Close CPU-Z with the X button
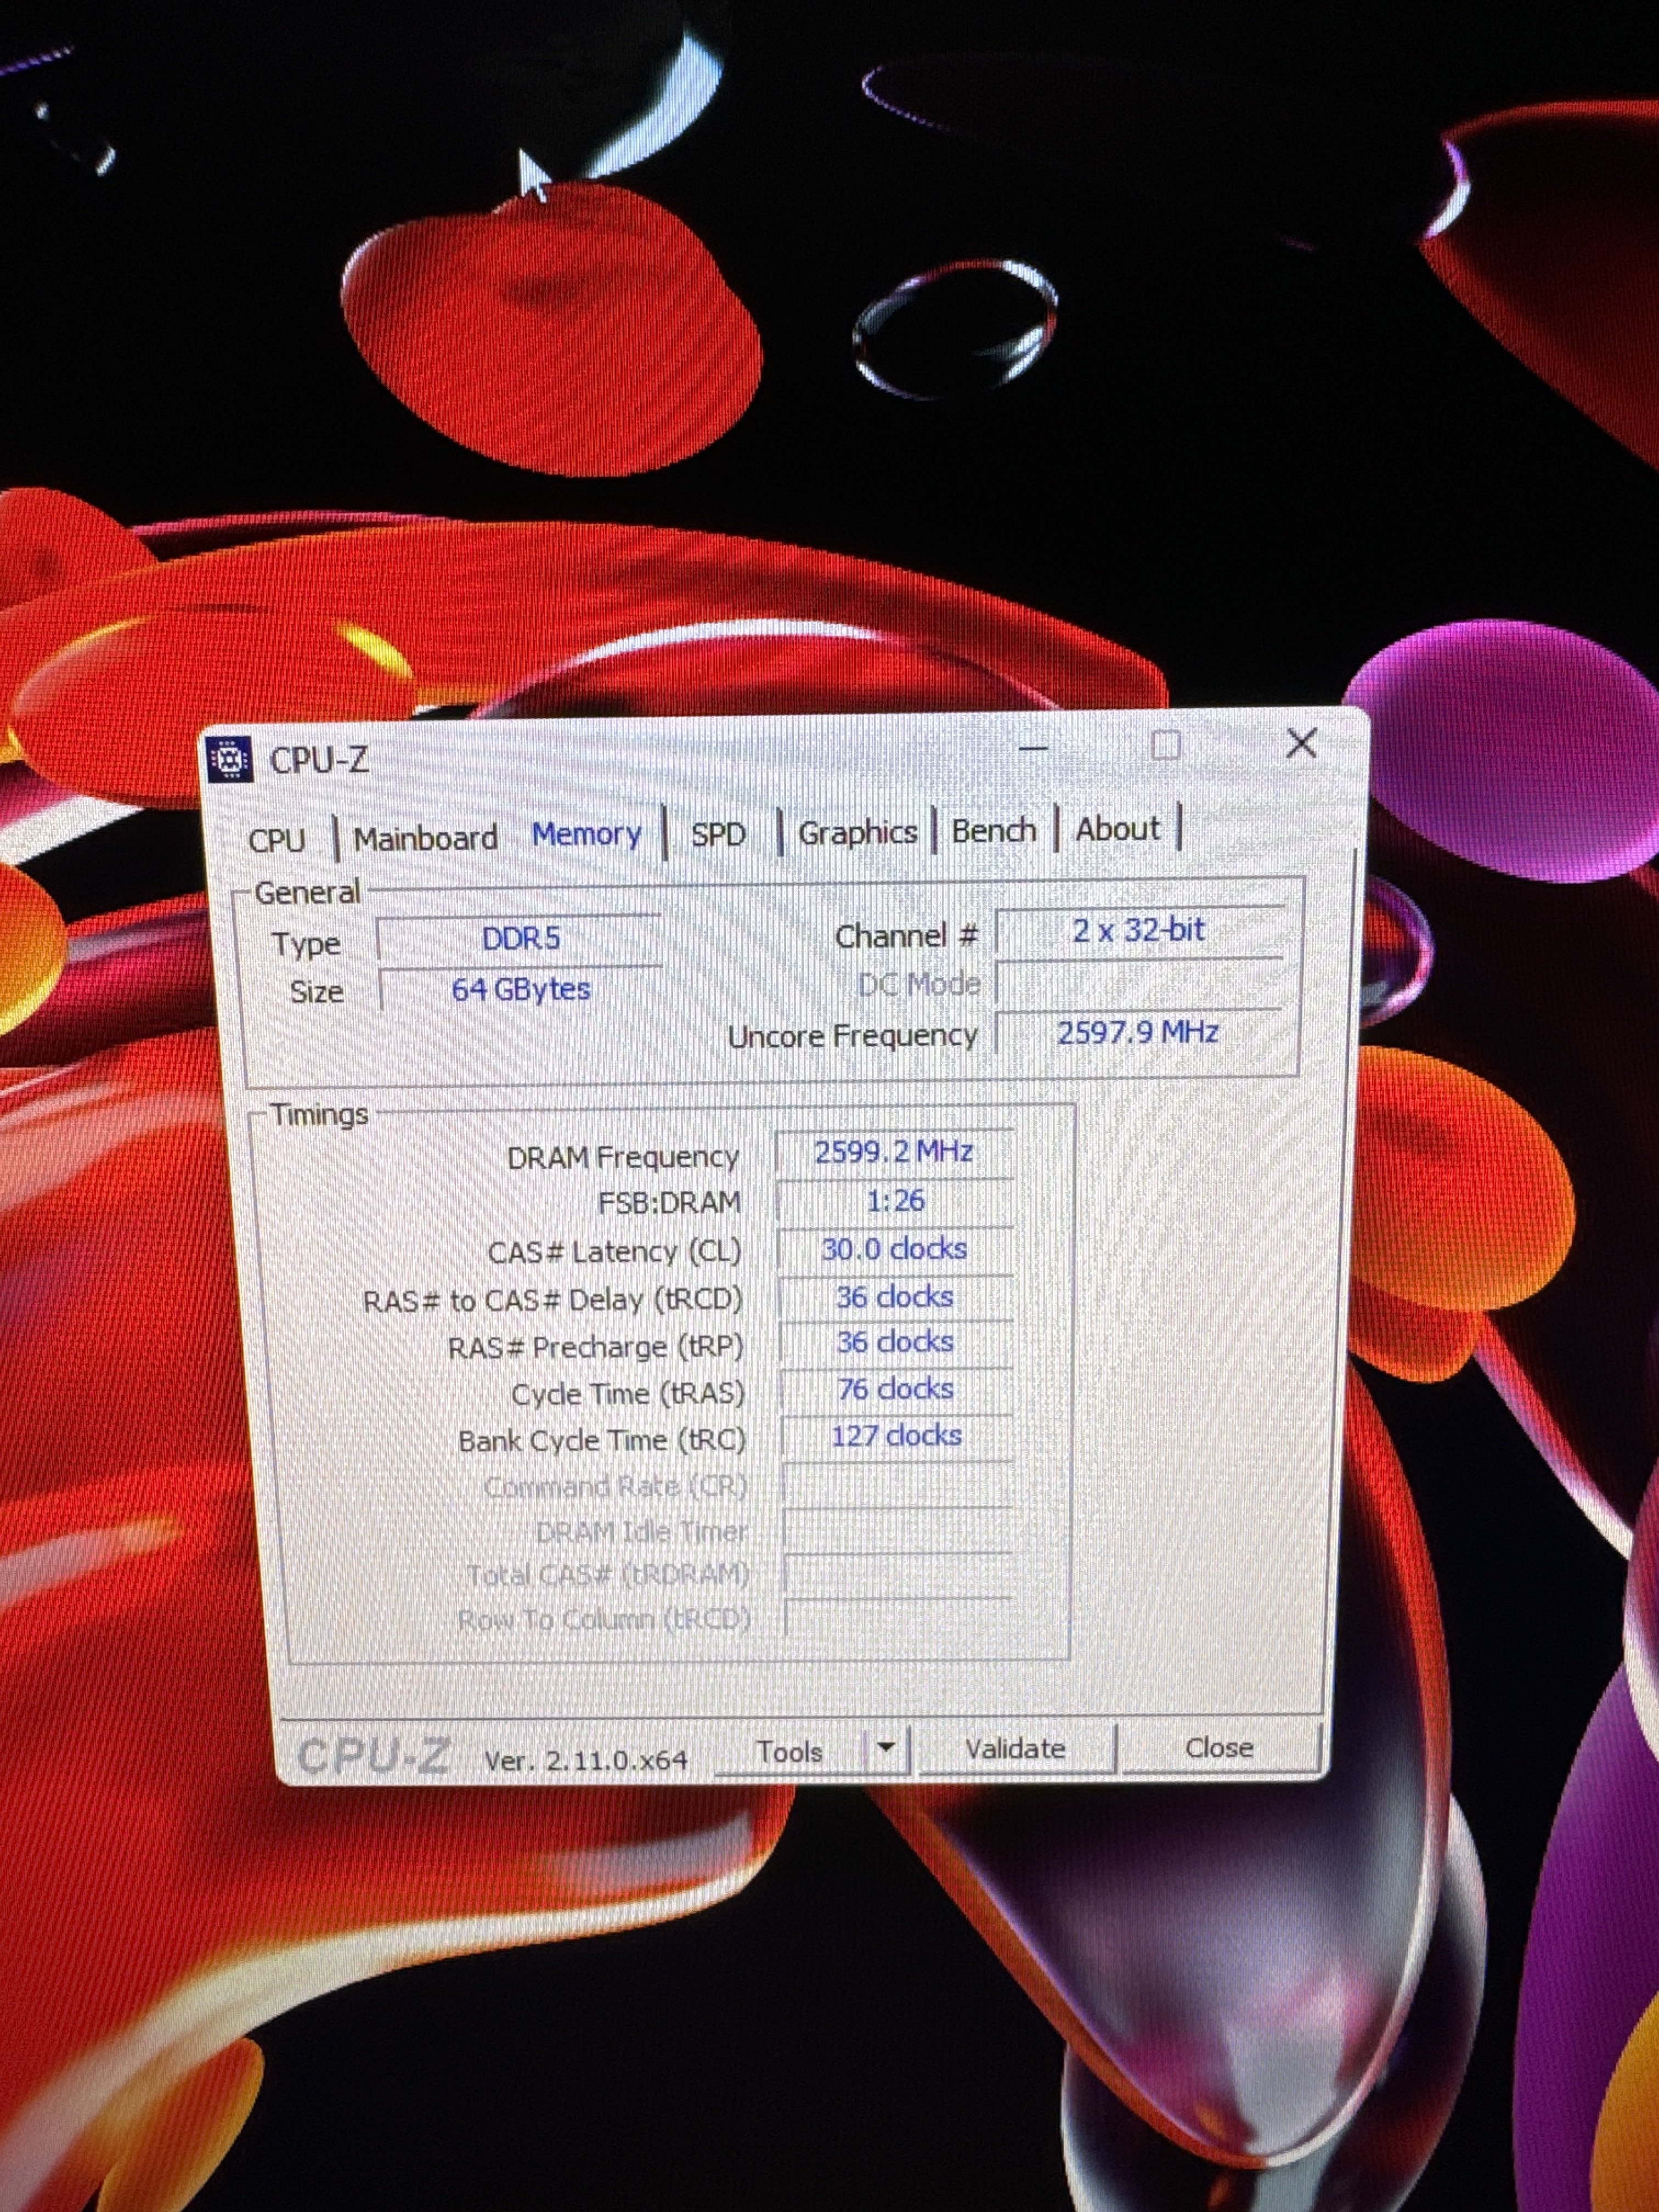 tap(1301, 743)
